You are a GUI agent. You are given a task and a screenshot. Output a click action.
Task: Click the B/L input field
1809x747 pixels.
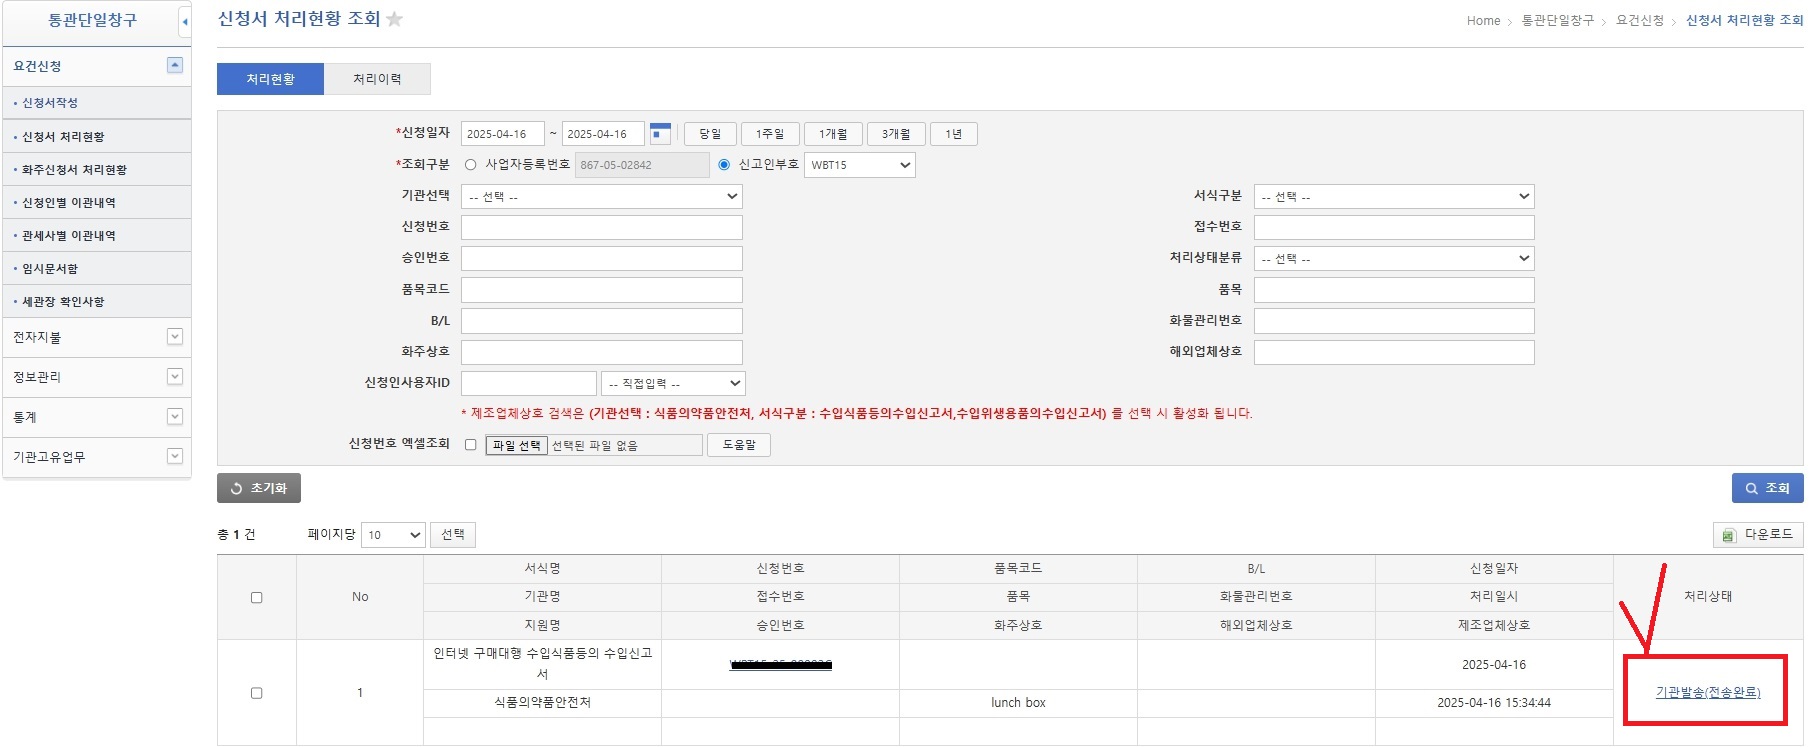point(602,321)
